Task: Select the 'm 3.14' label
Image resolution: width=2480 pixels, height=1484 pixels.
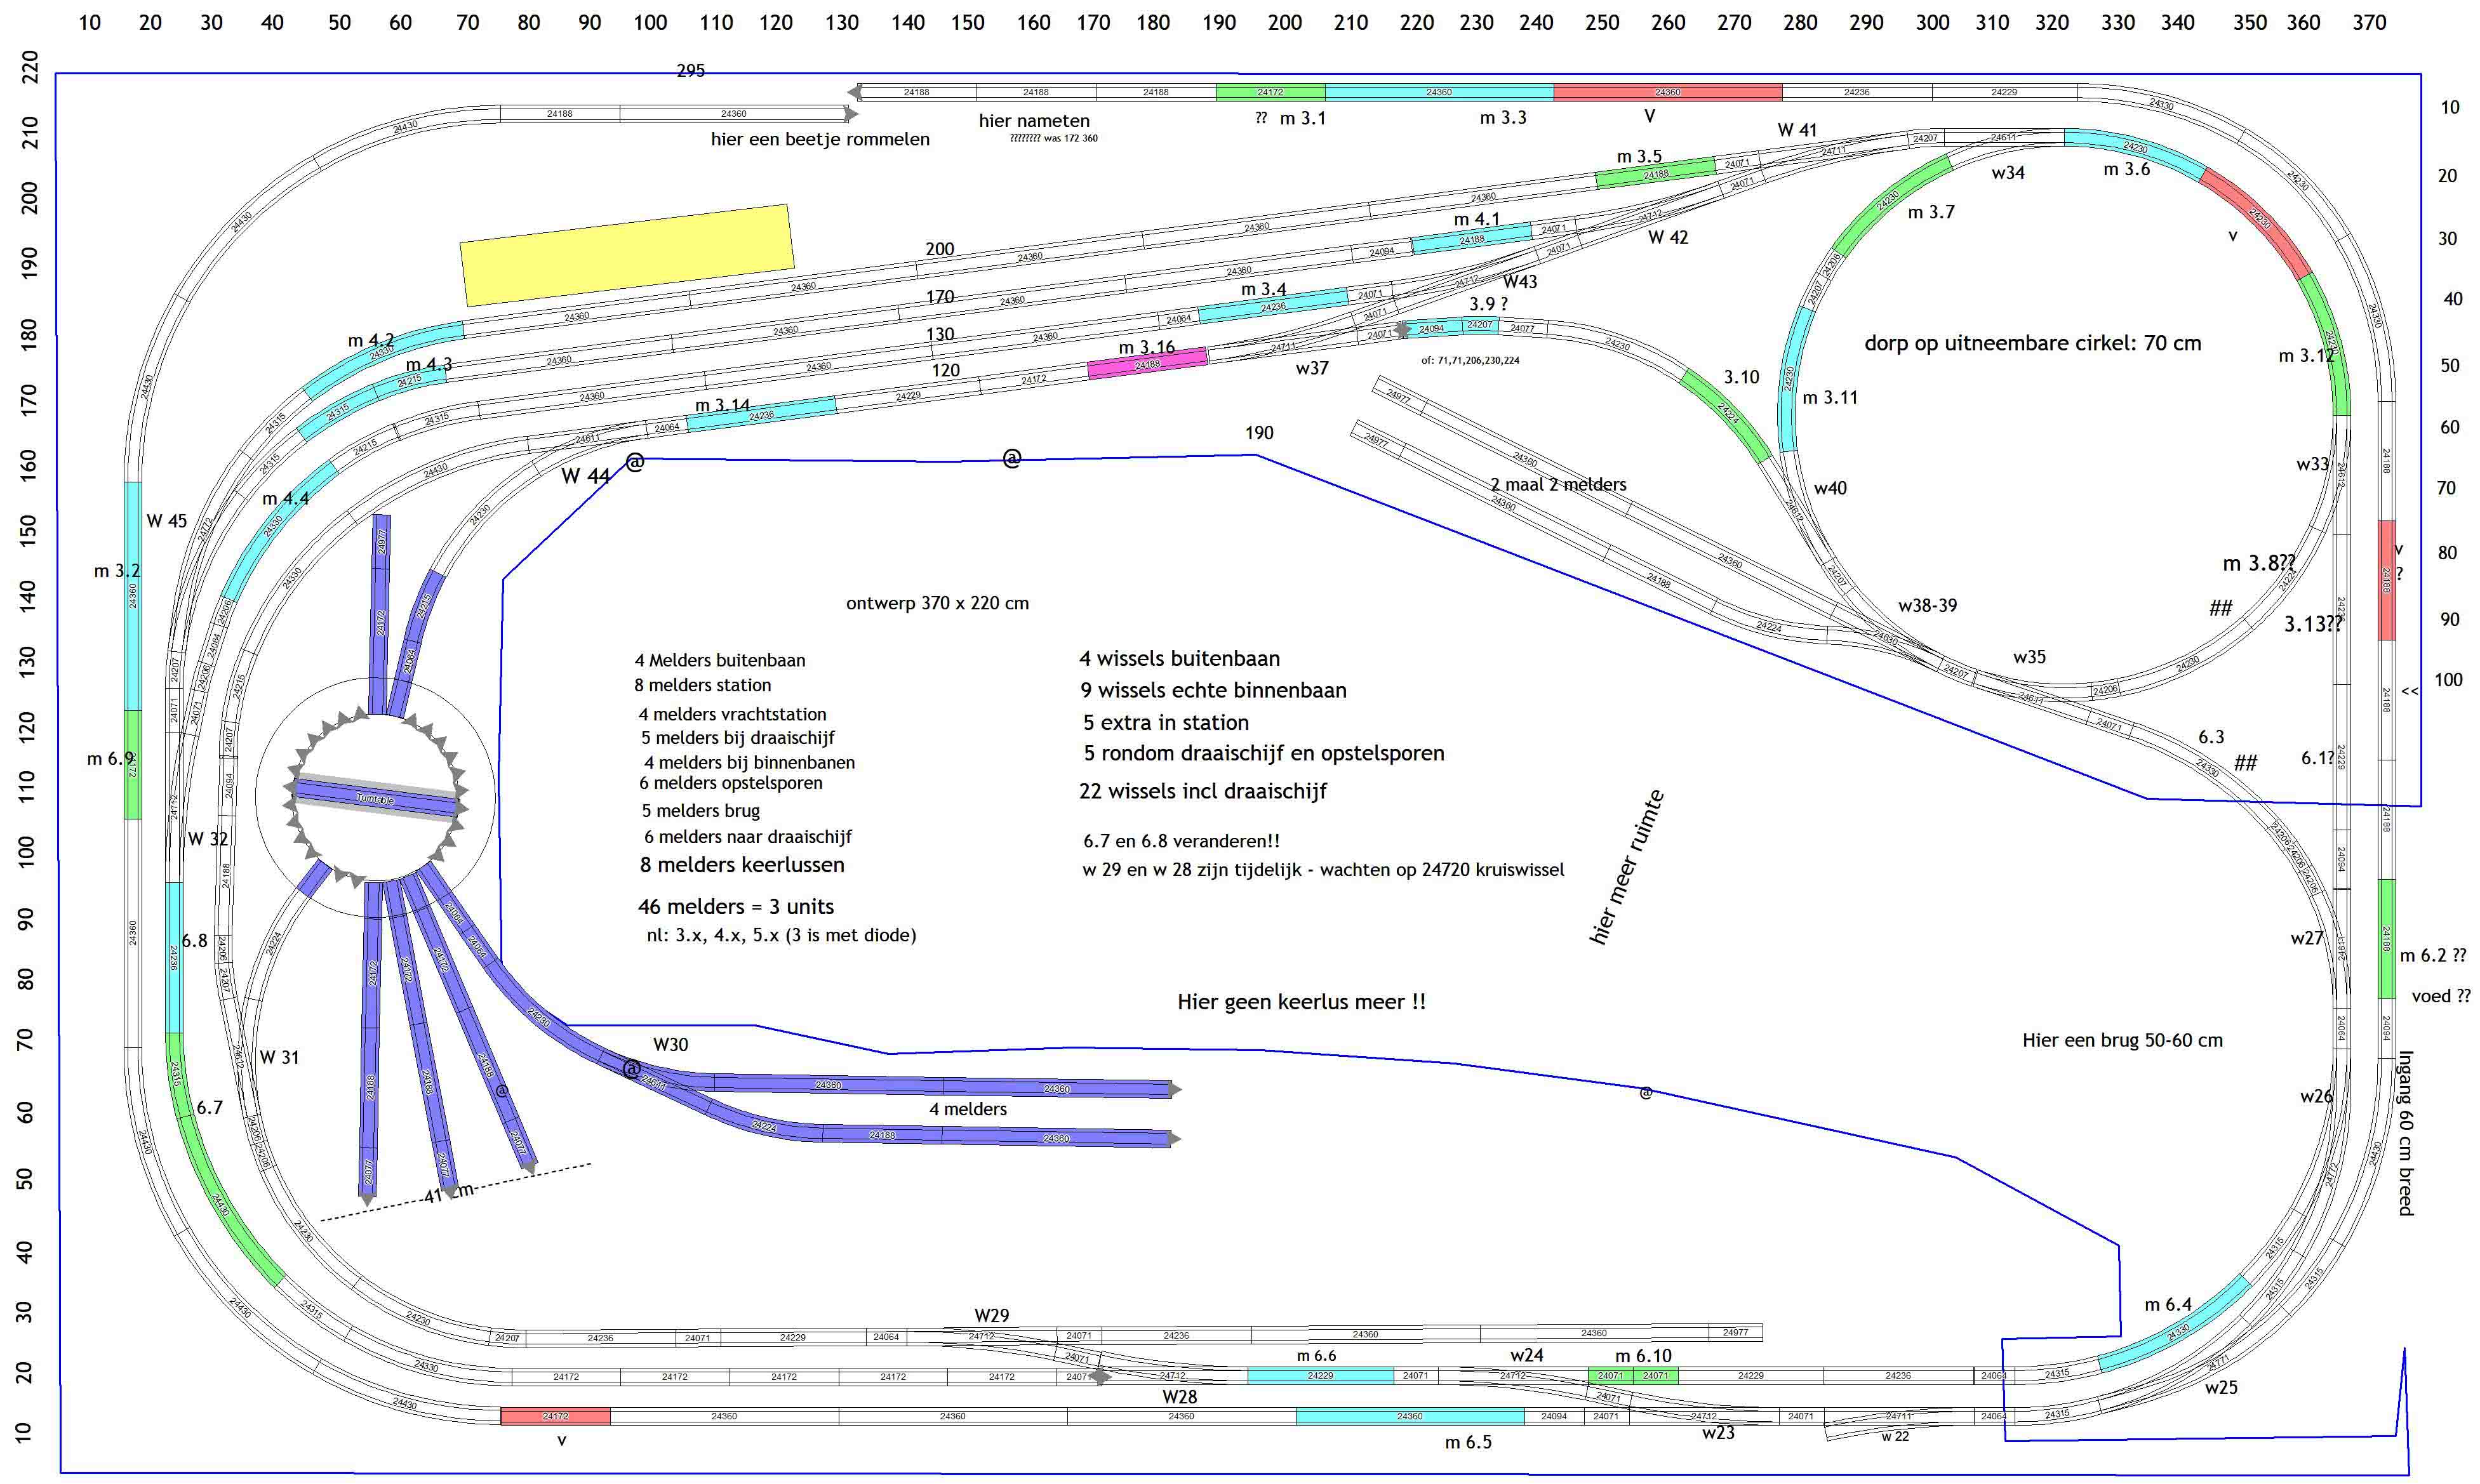Action: pos(722,405)
